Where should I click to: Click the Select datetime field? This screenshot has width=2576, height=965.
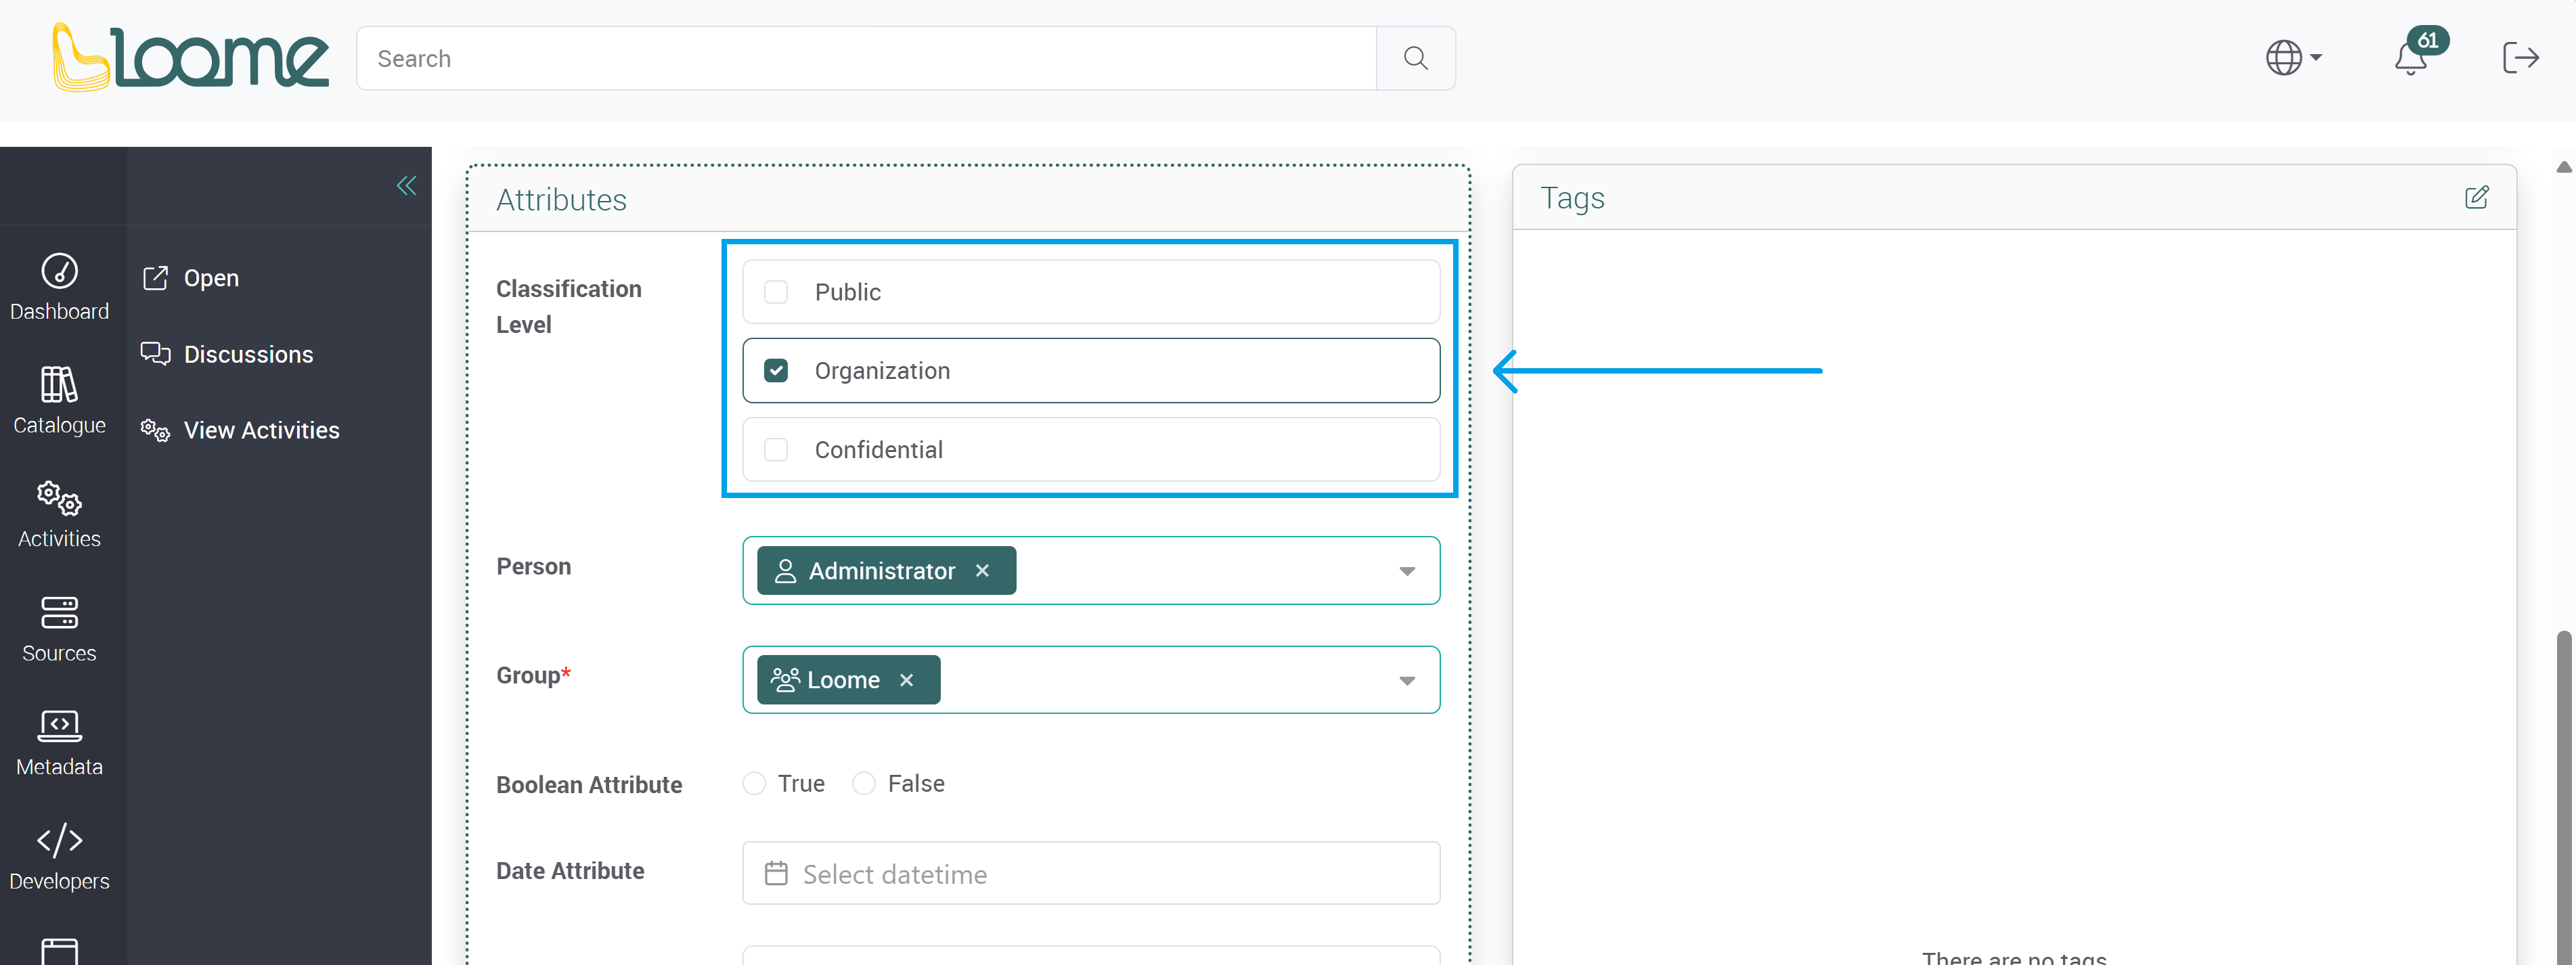(1090, 874)
